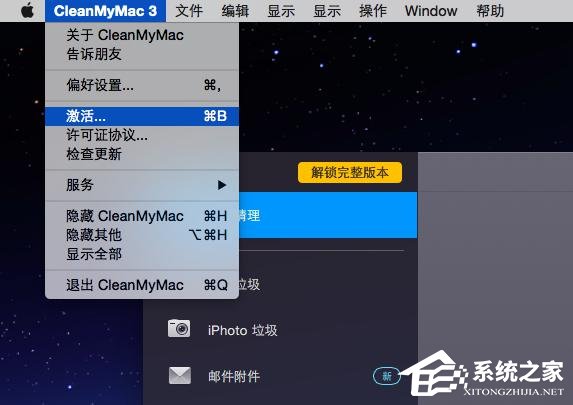Open the 文件 menu bar item
This screenshot has height=405, width=573.
point(189,11)
